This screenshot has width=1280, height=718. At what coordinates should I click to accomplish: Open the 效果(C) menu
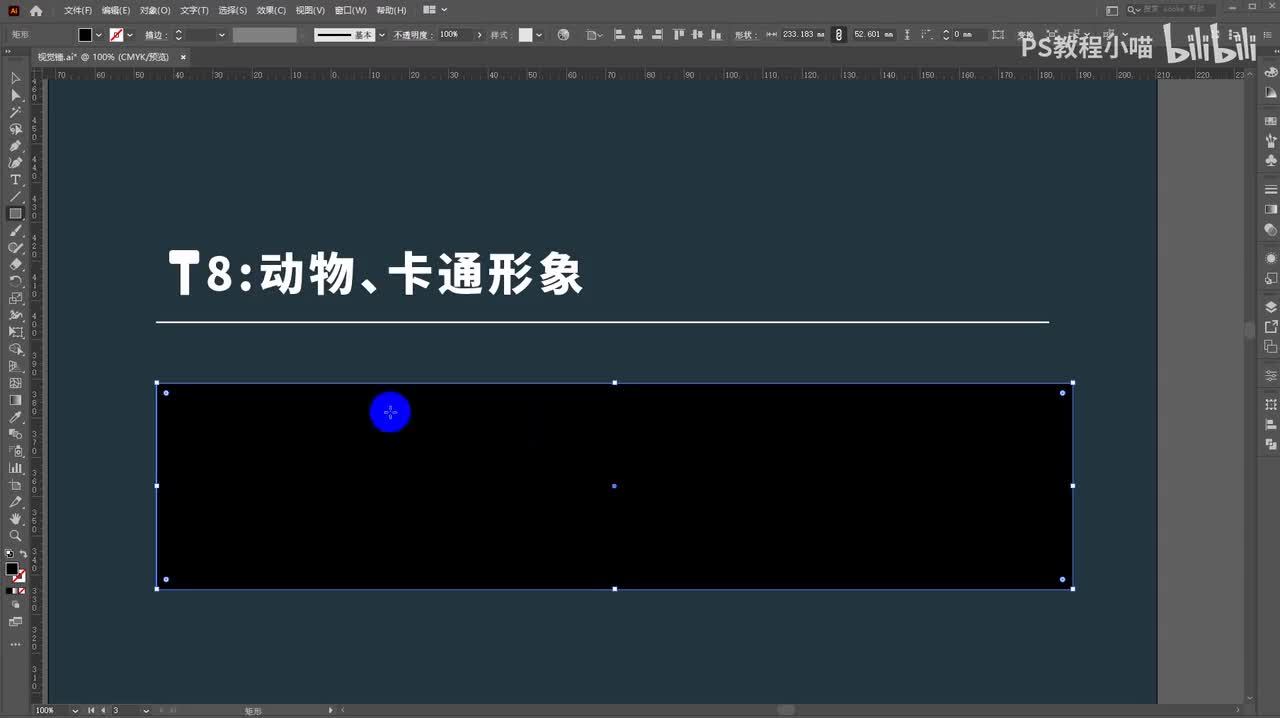pos(271,10)
